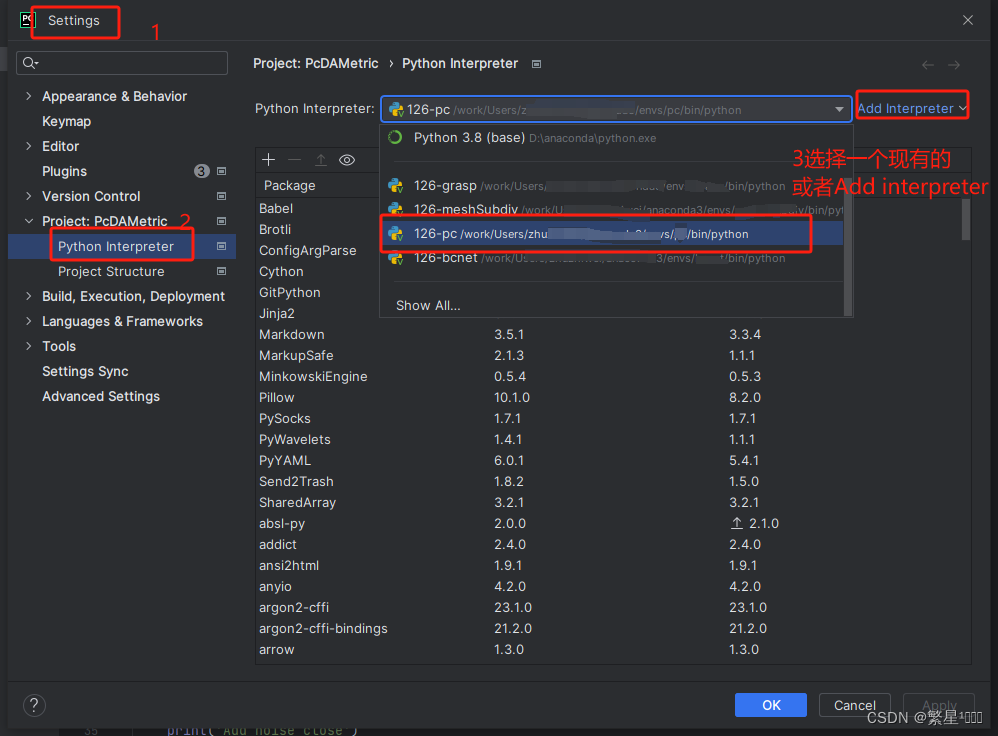Click the OK button
The image size is (998, 736).
click(x=771, y=705)
